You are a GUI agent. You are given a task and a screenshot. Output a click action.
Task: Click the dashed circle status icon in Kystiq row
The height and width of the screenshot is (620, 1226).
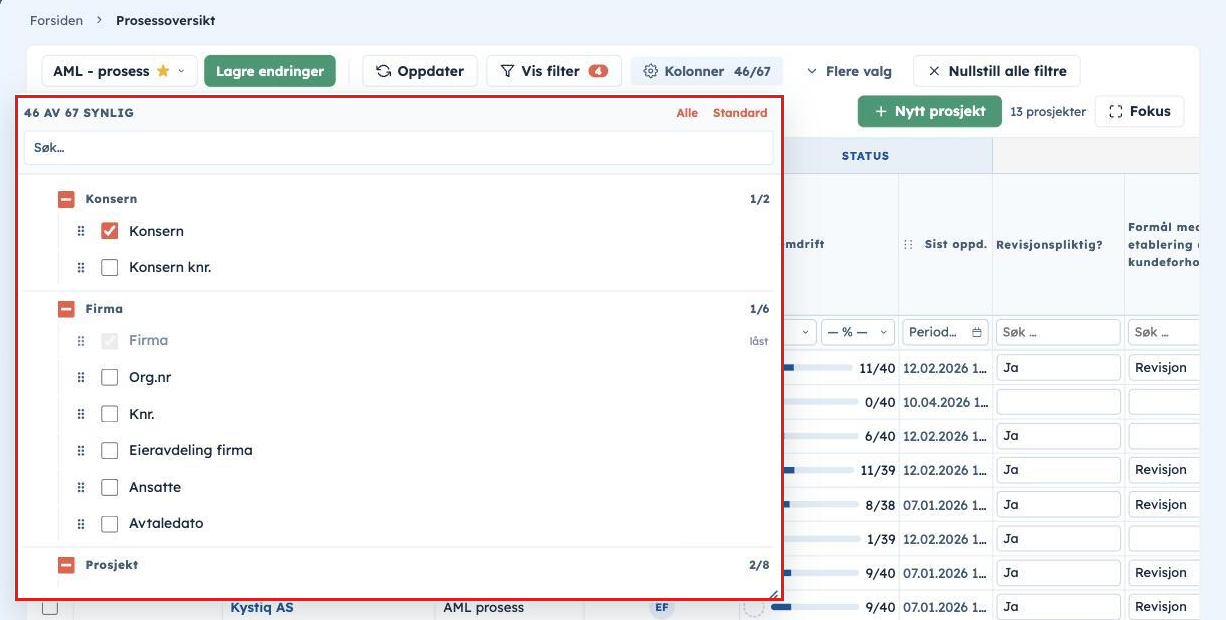coord(752,607)
